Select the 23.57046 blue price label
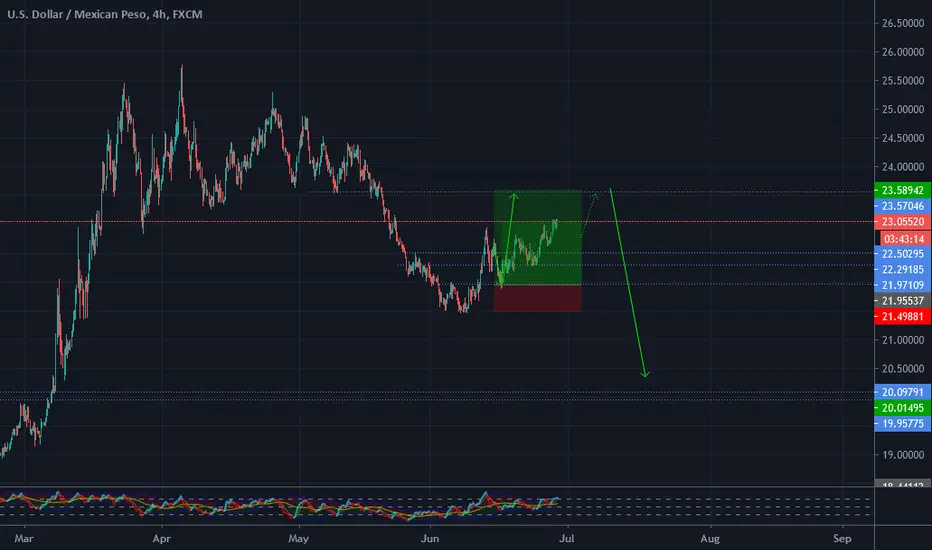 coord(902,206)
